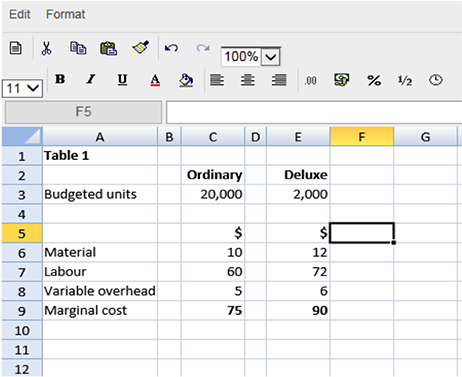Align text right
The width and height of the screenshot is (462, 377).
click(279, 80)
